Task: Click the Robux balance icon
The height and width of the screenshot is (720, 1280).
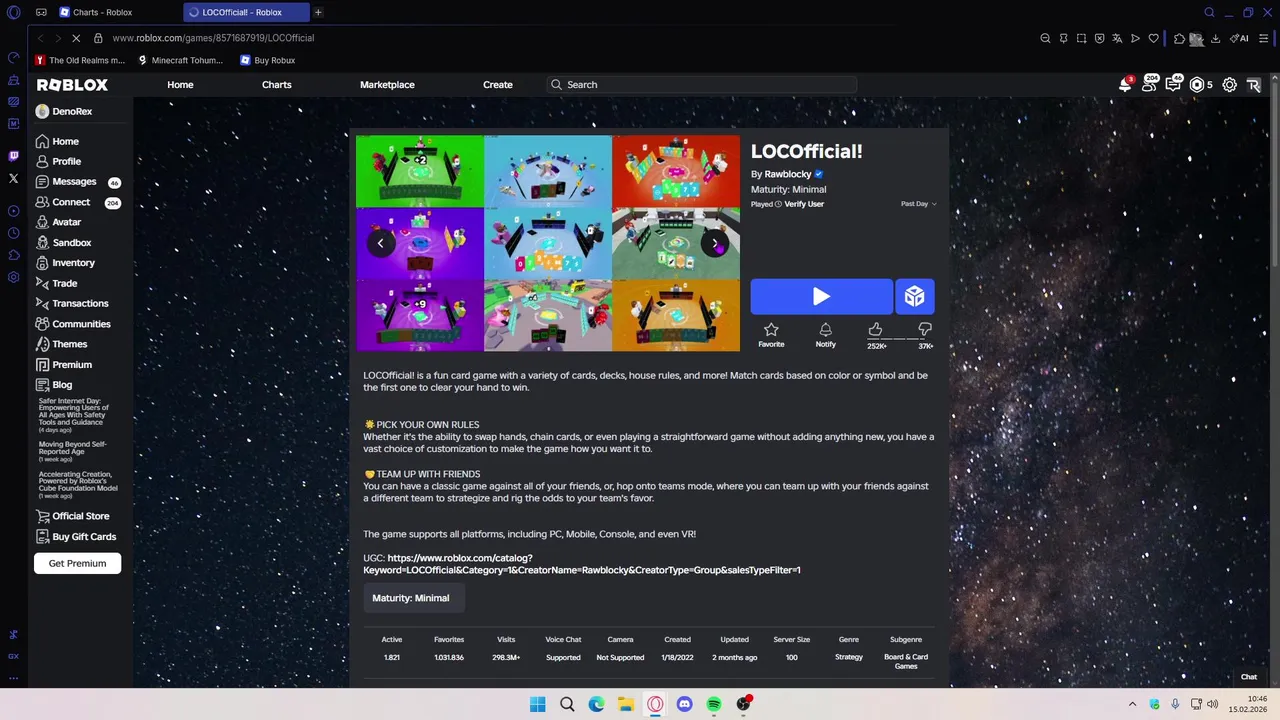Action: point(1197,85)
